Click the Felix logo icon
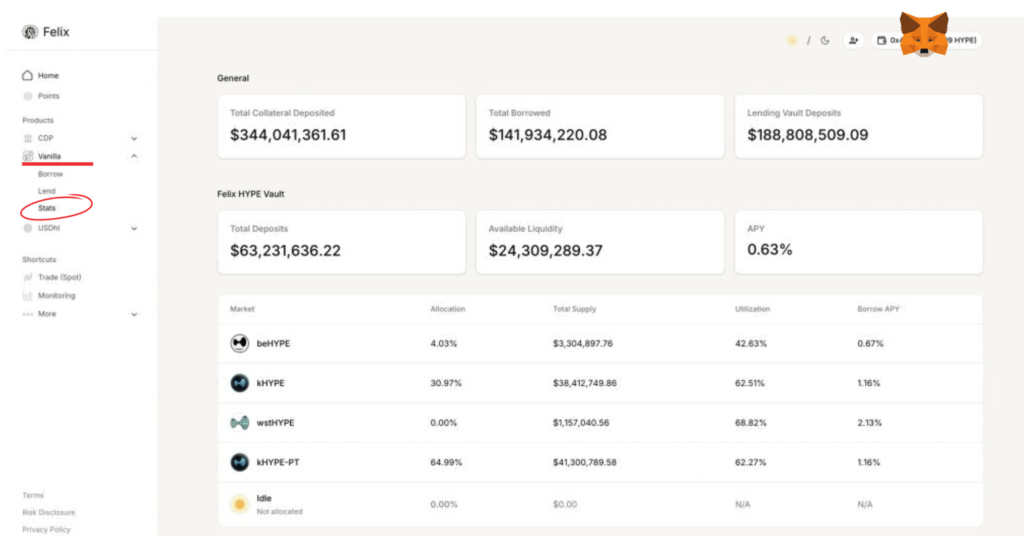Screen dimensions: 1024x536 click(30, 32)
